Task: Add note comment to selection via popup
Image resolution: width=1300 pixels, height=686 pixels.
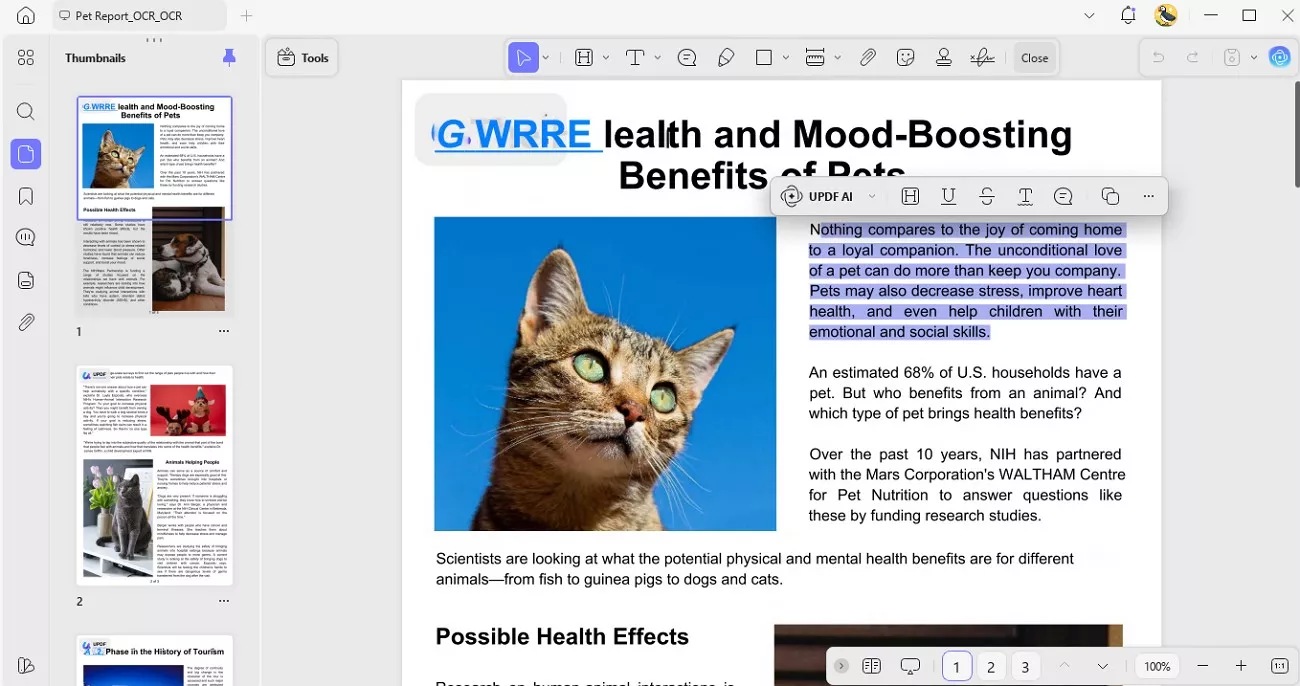Action: tap(1063, 196)
